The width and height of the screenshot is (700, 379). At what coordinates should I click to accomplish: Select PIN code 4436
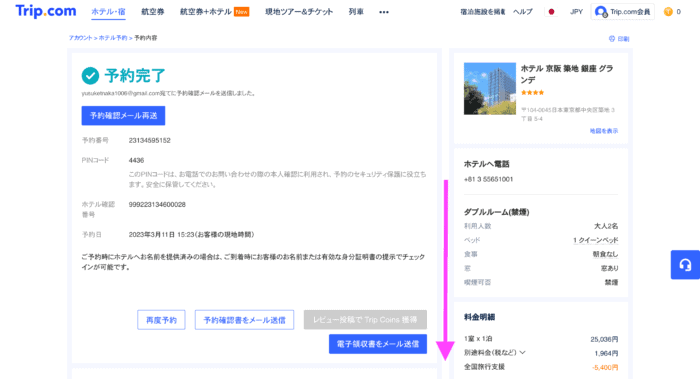(x=136, y=160)
